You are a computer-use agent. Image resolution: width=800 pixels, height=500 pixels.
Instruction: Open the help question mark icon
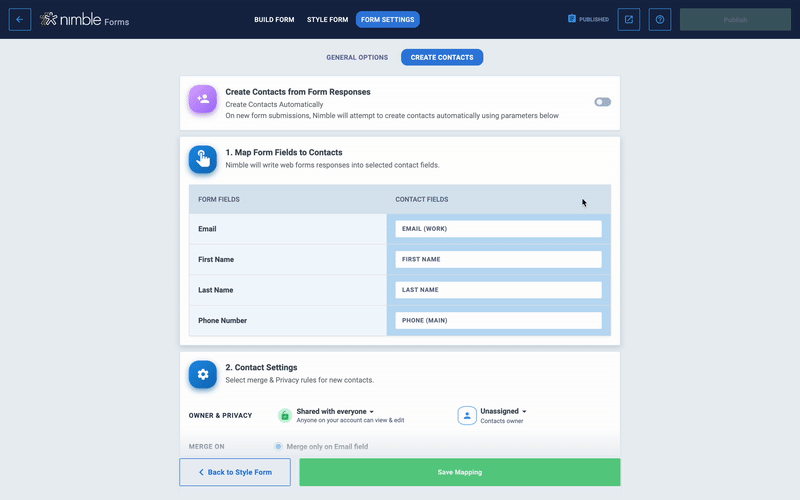pos(659,19)
